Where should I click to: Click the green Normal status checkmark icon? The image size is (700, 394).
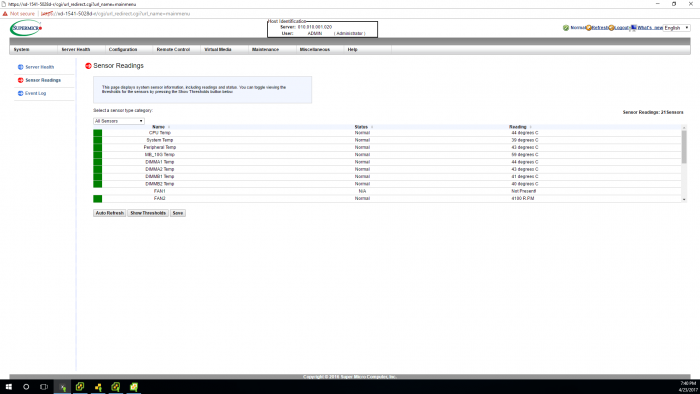(x=566, y=28)
